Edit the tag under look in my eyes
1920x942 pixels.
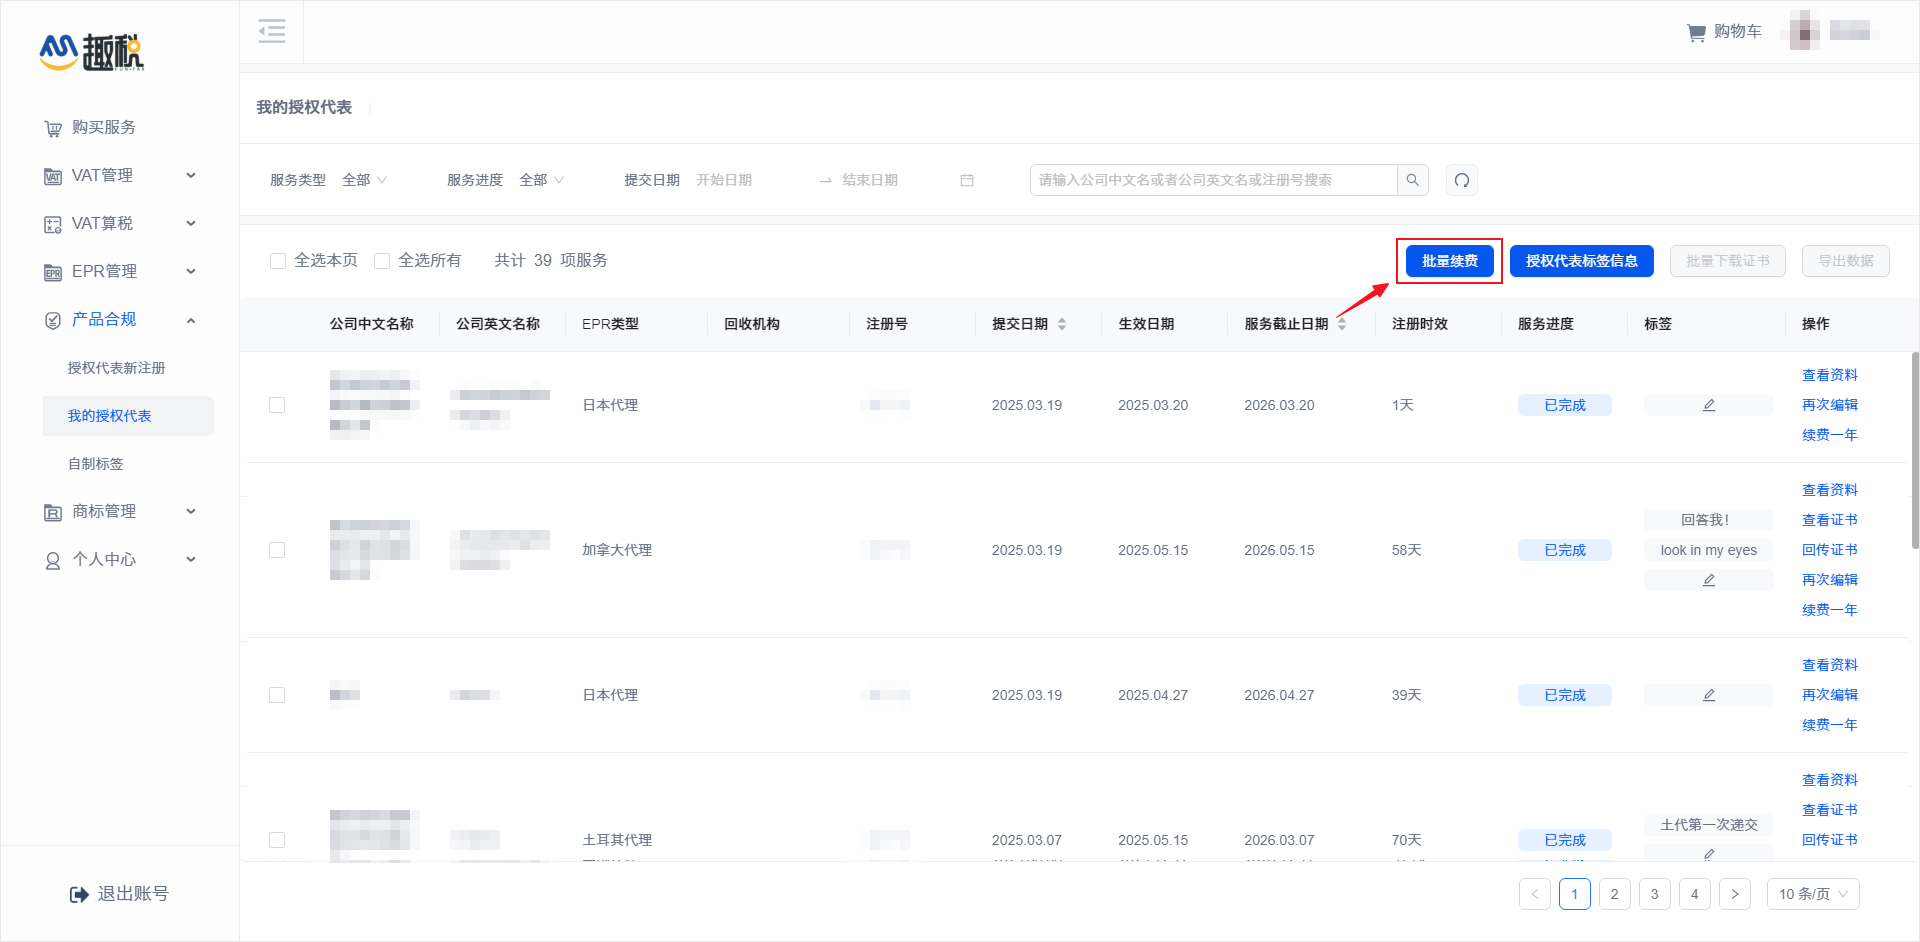pos(1708,579)
